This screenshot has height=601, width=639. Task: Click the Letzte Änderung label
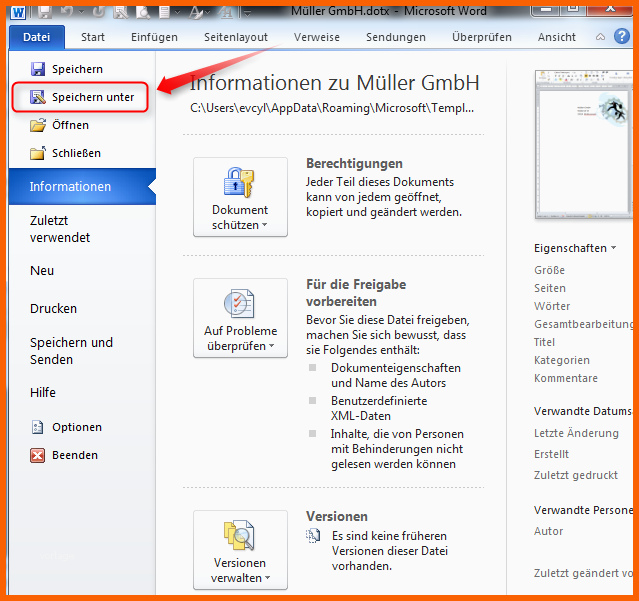click(576, 433)
